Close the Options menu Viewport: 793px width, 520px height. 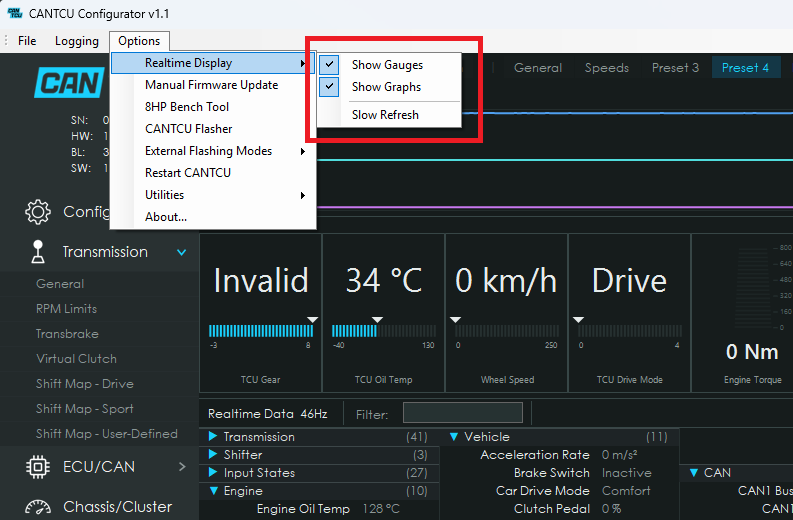pyautogui.click(x=139, y=41)
